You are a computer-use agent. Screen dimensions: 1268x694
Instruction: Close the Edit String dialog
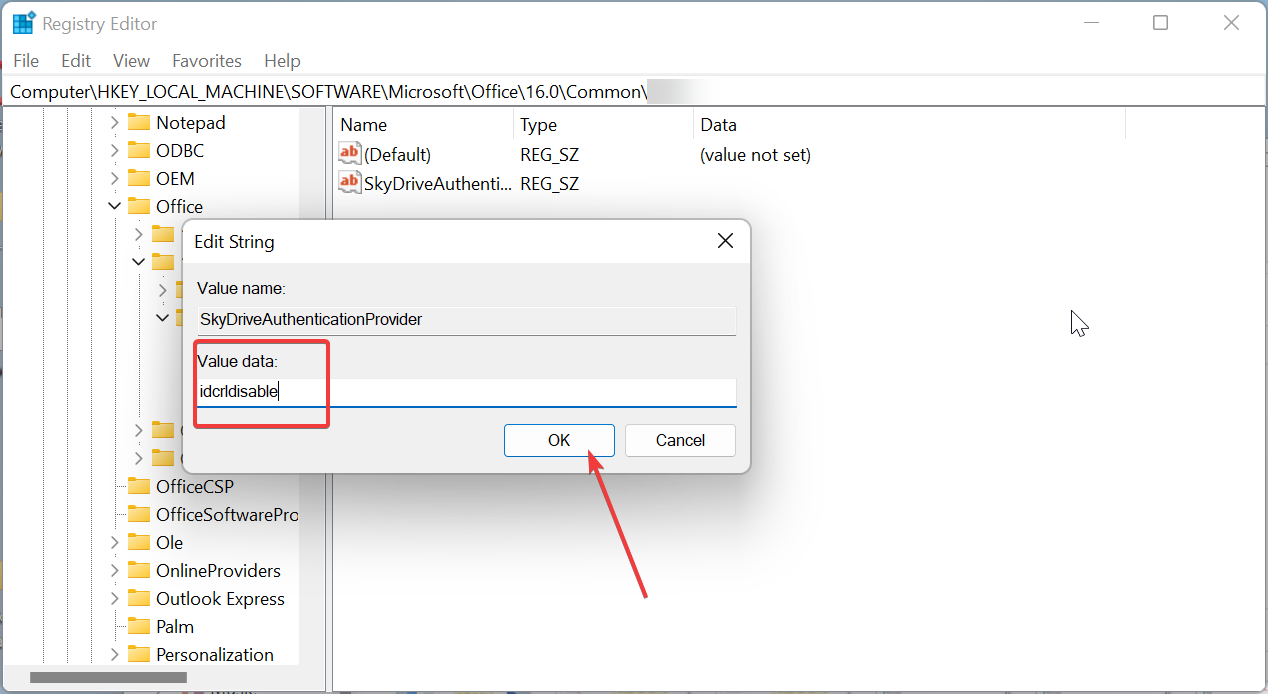pyautogui.click(x=725, y=241)
